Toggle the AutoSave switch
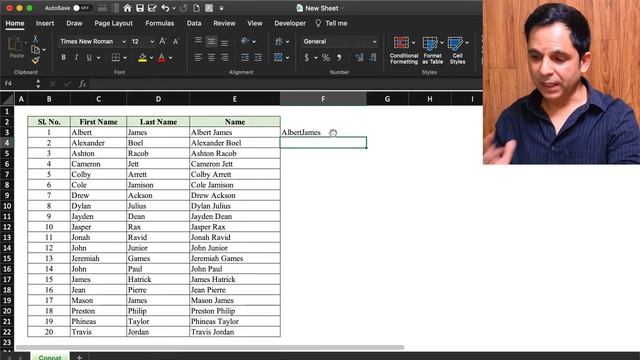The width and height of the screenshot is (640, 360). [82, 8]
